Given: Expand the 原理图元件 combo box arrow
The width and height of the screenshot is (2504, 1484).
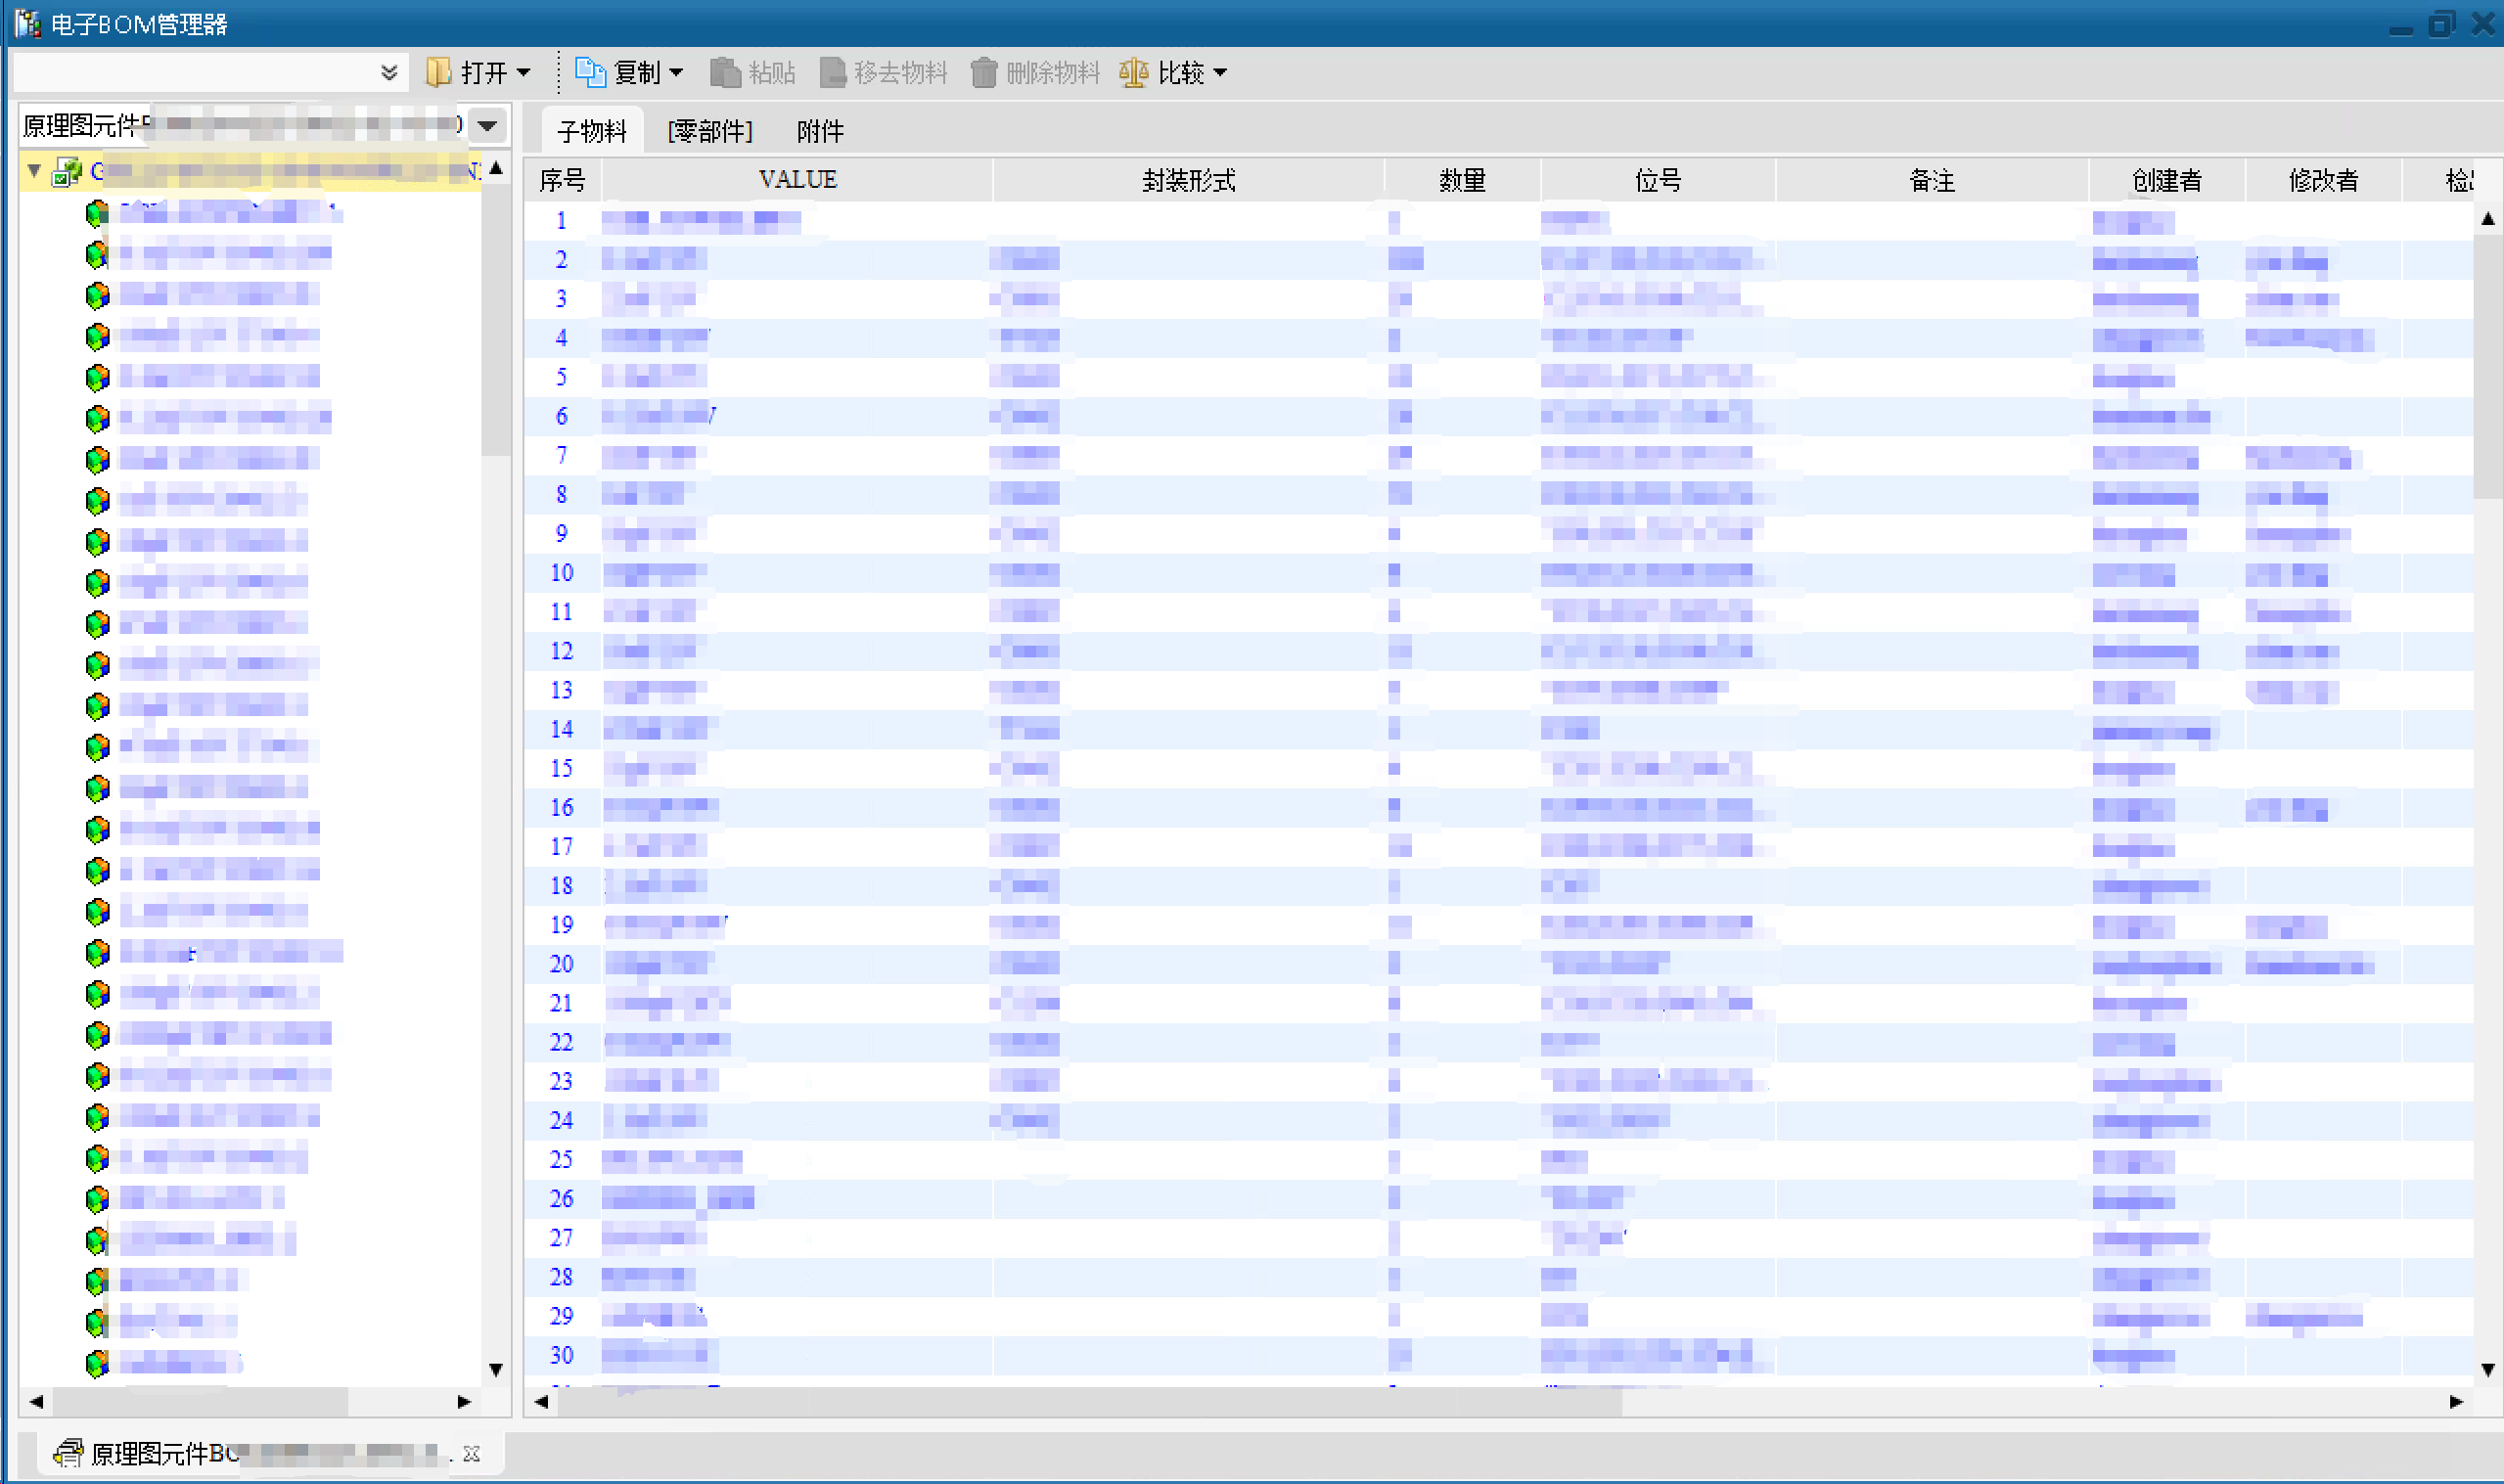Looking at the screenshot, I should coord(488,126).
